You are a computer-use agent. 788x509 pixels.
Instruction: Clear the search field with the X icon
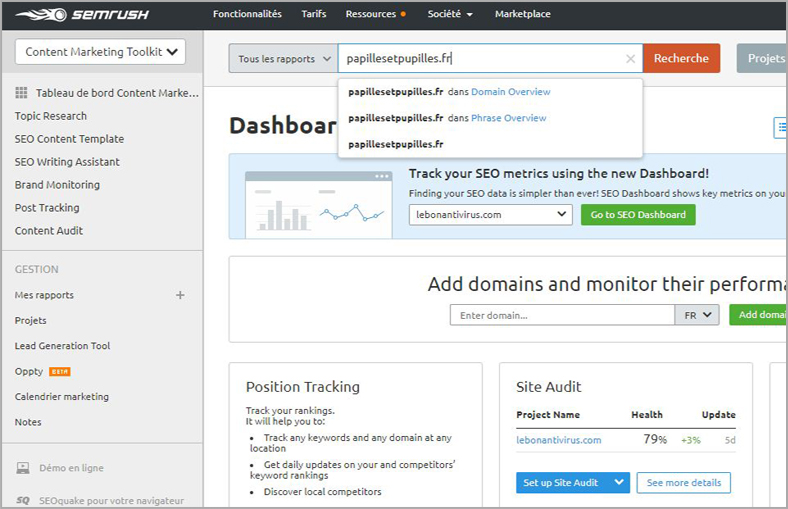coord(630,59)
